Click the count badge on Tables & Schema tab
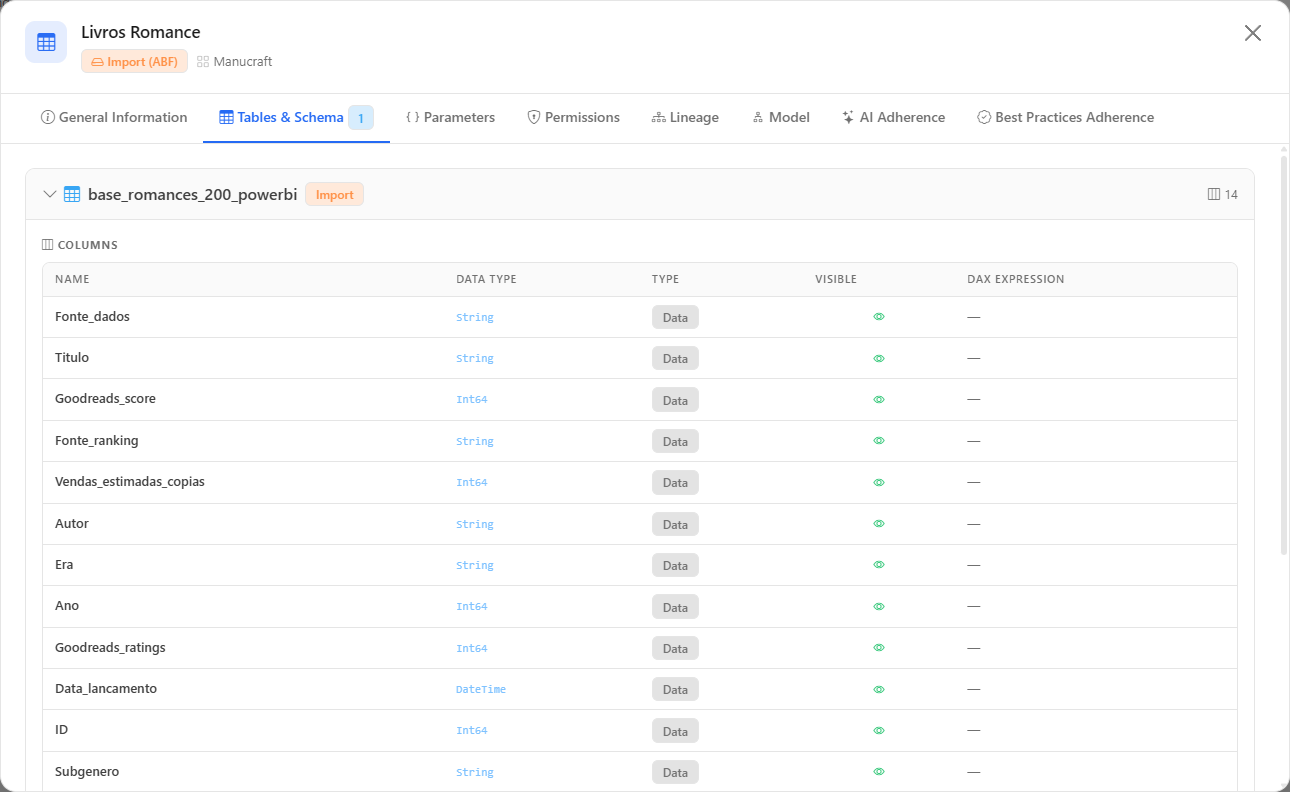 click(361, 118)
